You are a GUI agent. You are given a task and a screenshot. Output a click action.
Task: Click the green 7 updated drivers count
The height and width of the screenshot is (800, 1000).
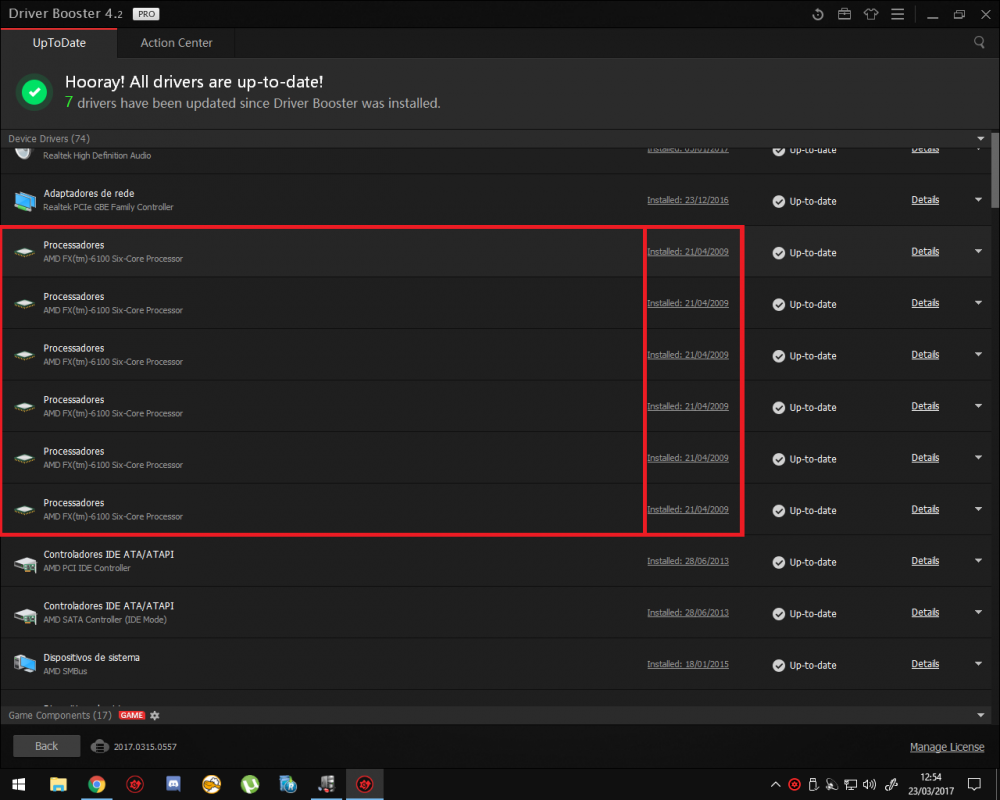(x=69, y=102)
